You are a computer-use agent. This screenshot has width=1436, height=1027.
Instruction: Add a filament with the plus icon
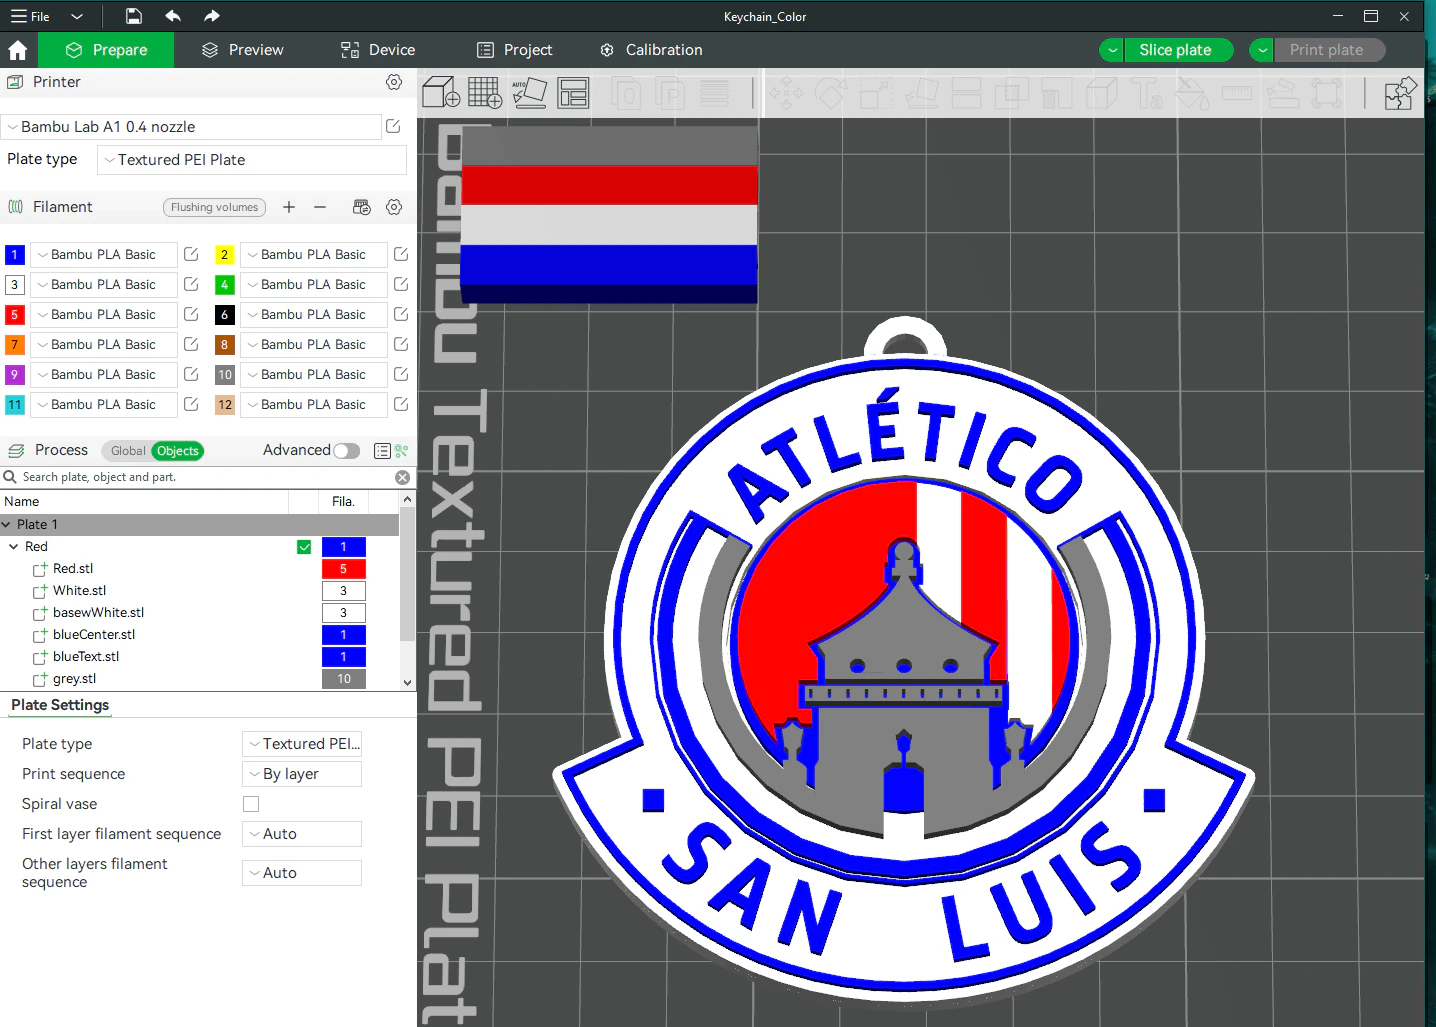coord(289,207)
